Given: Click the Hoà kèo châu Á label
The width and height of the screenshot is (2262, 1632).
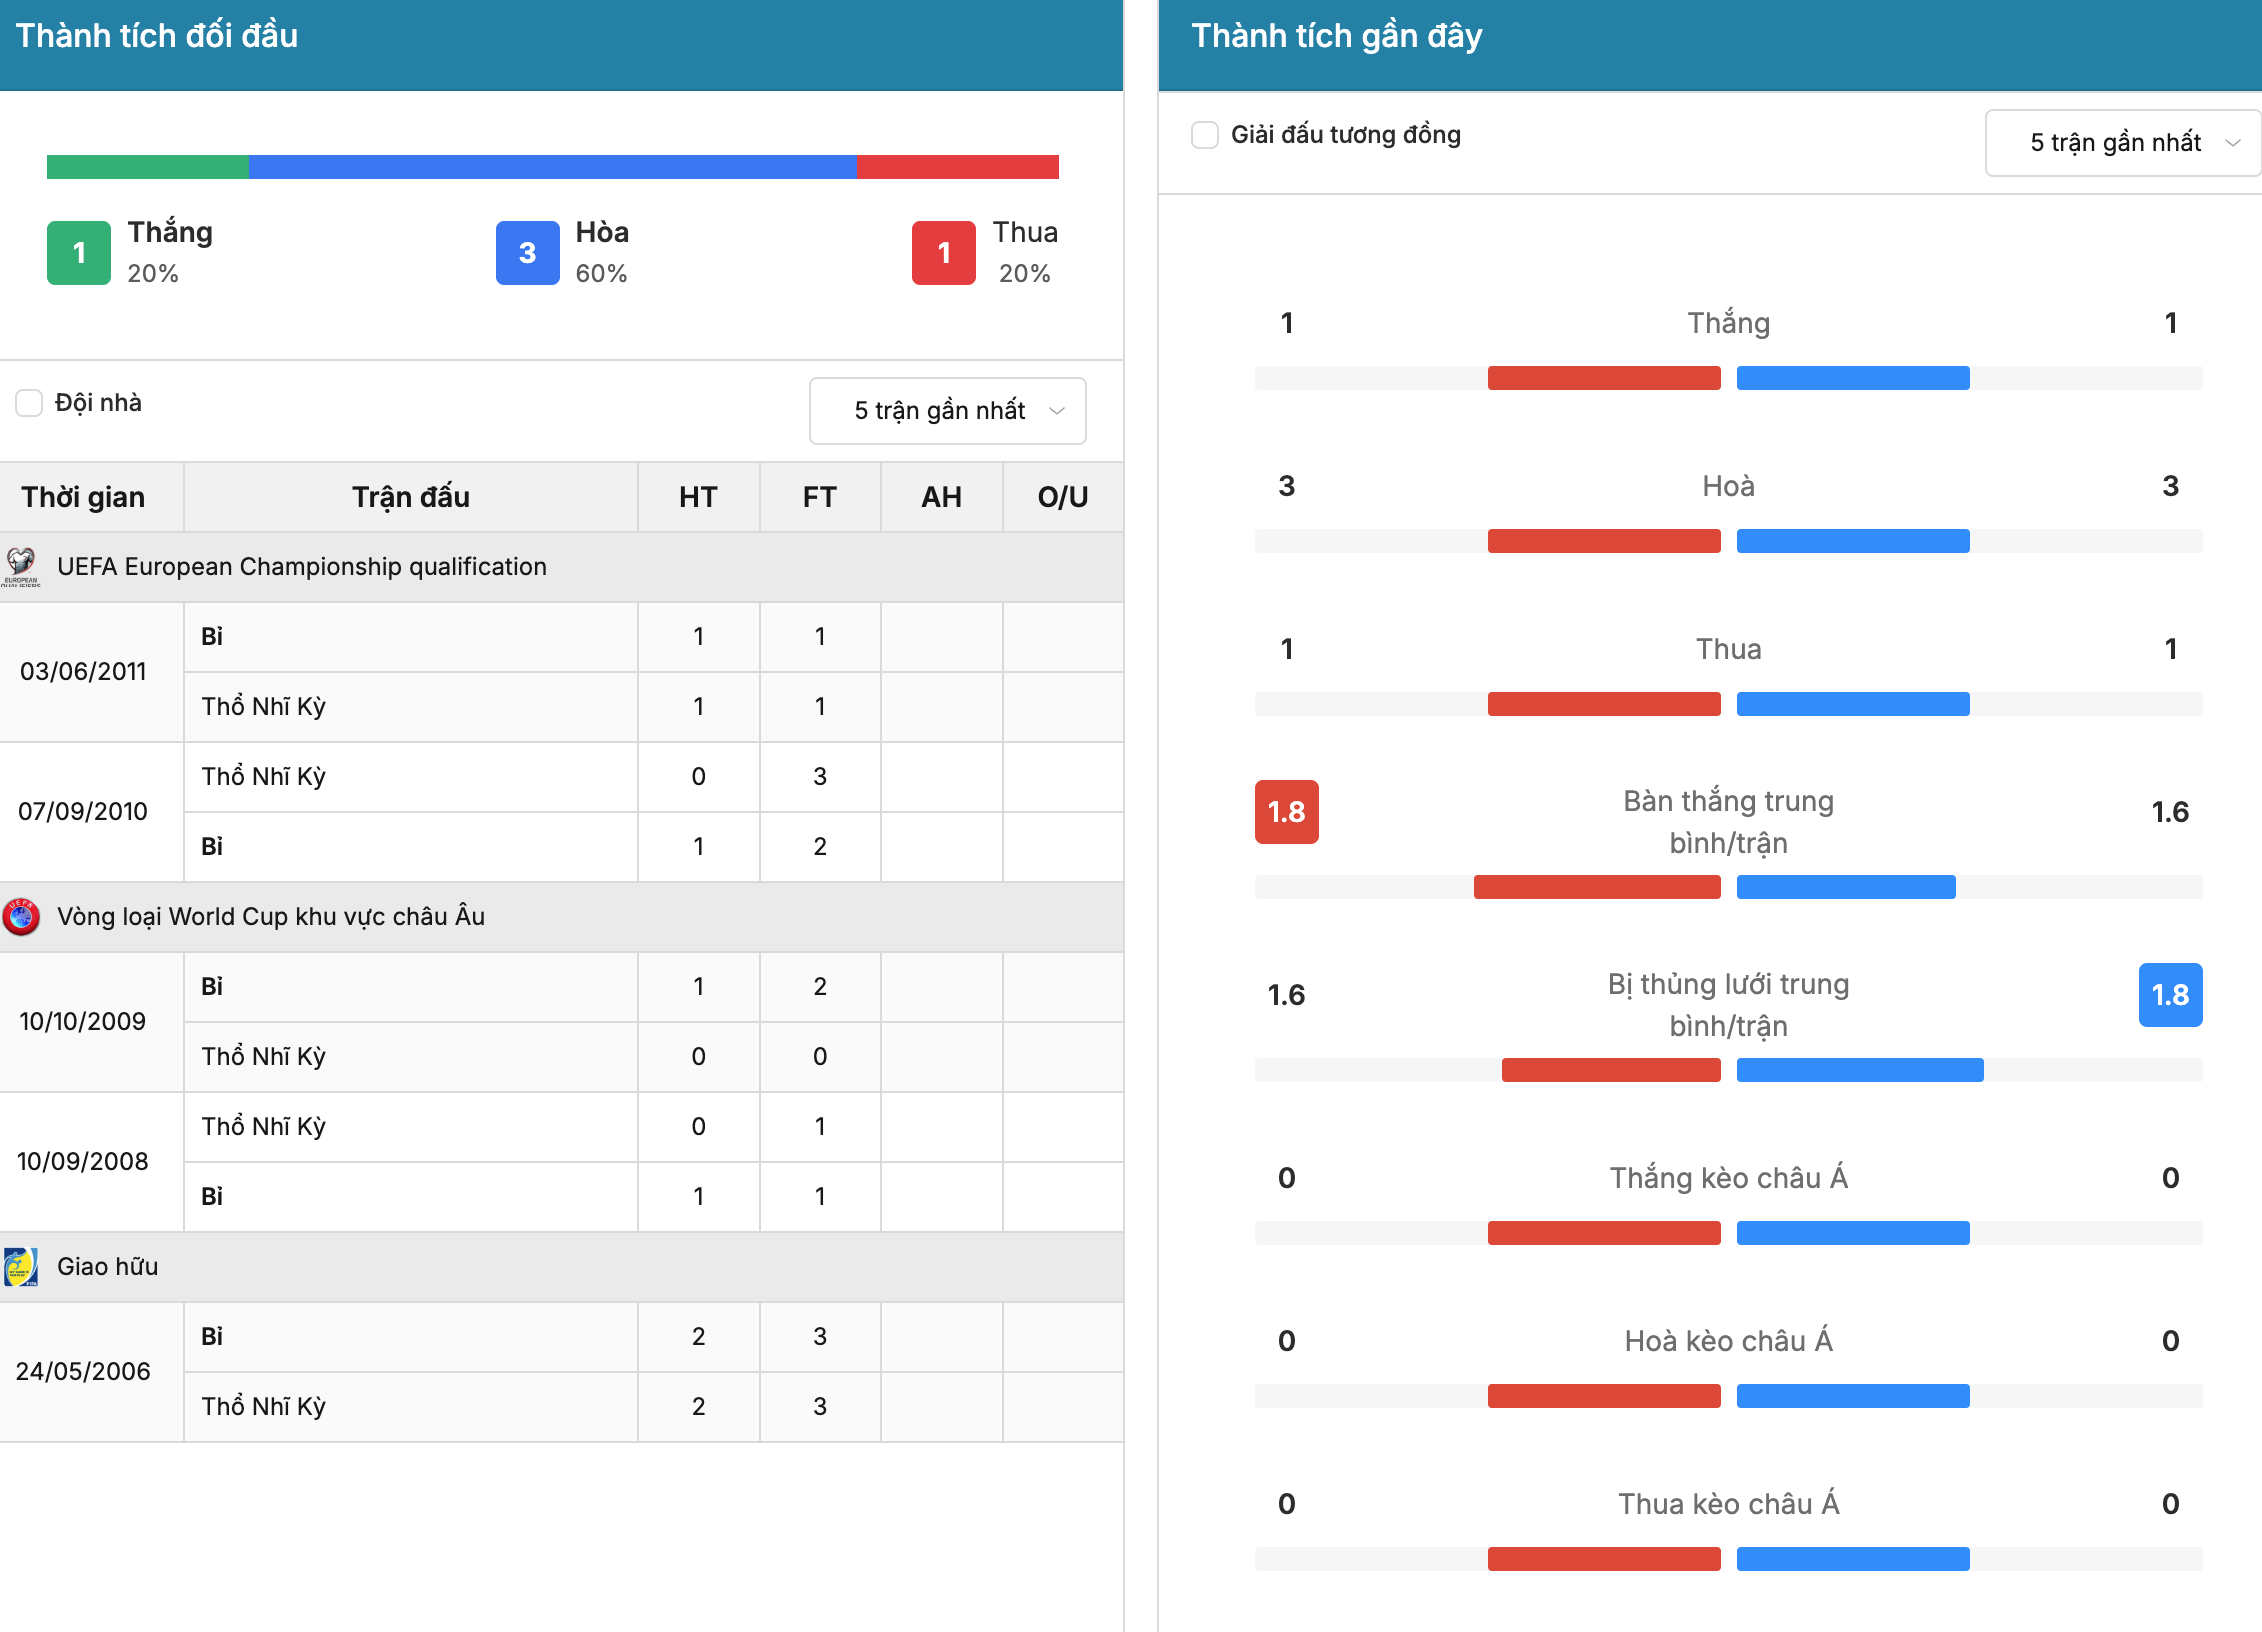Looking at the screenshot, I should [1729, 1341].
